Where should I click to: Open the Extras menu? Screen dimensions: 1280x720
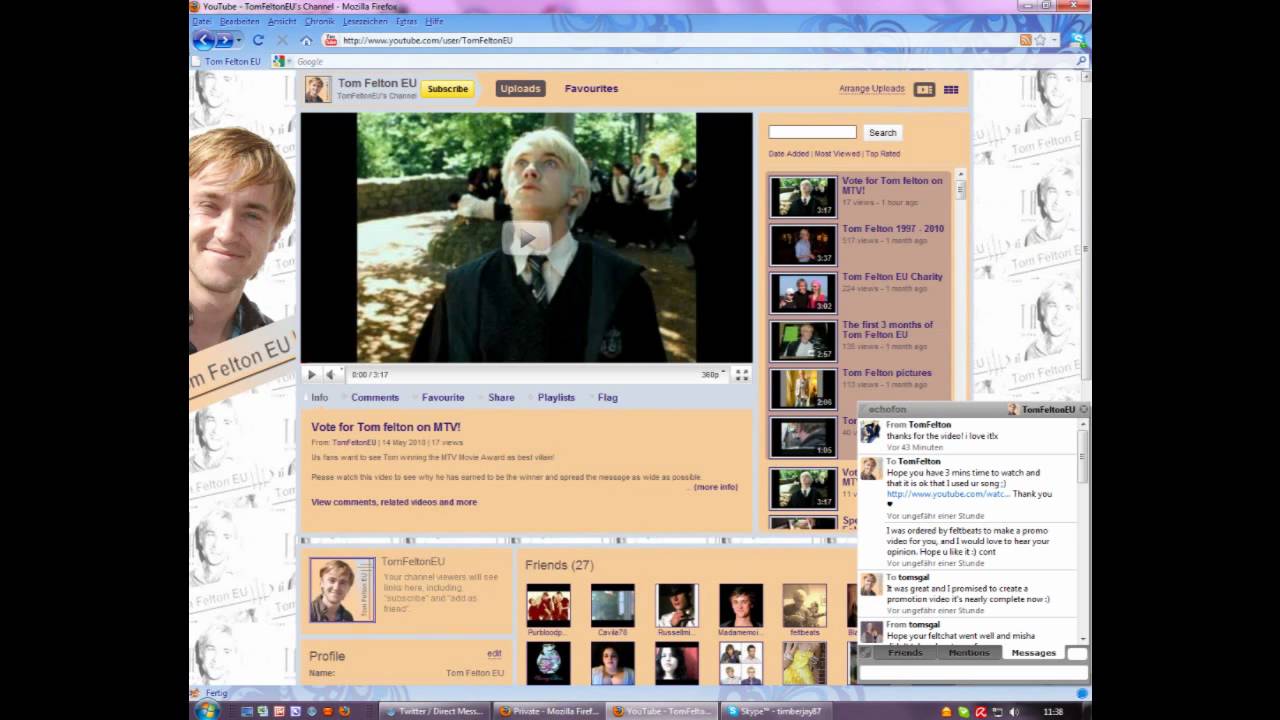(406, 21)
